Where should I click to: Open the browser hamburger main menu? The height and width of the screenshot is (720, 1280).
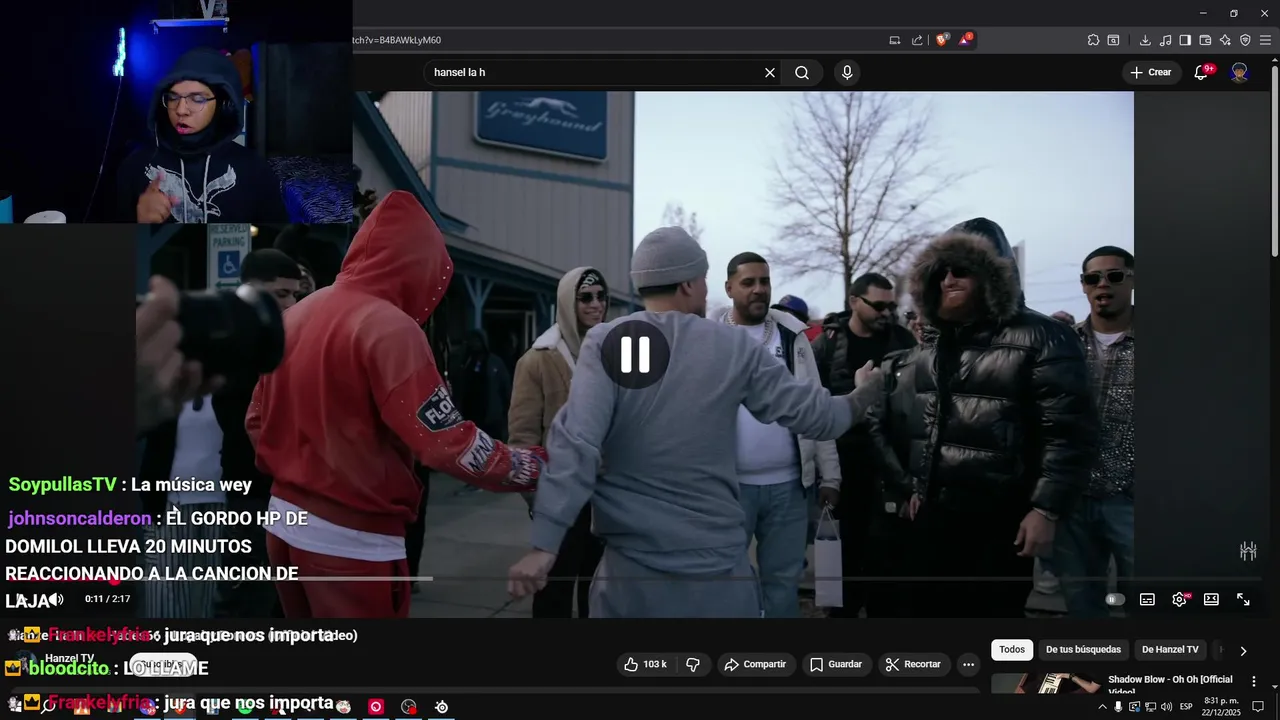pos(1265,40)
